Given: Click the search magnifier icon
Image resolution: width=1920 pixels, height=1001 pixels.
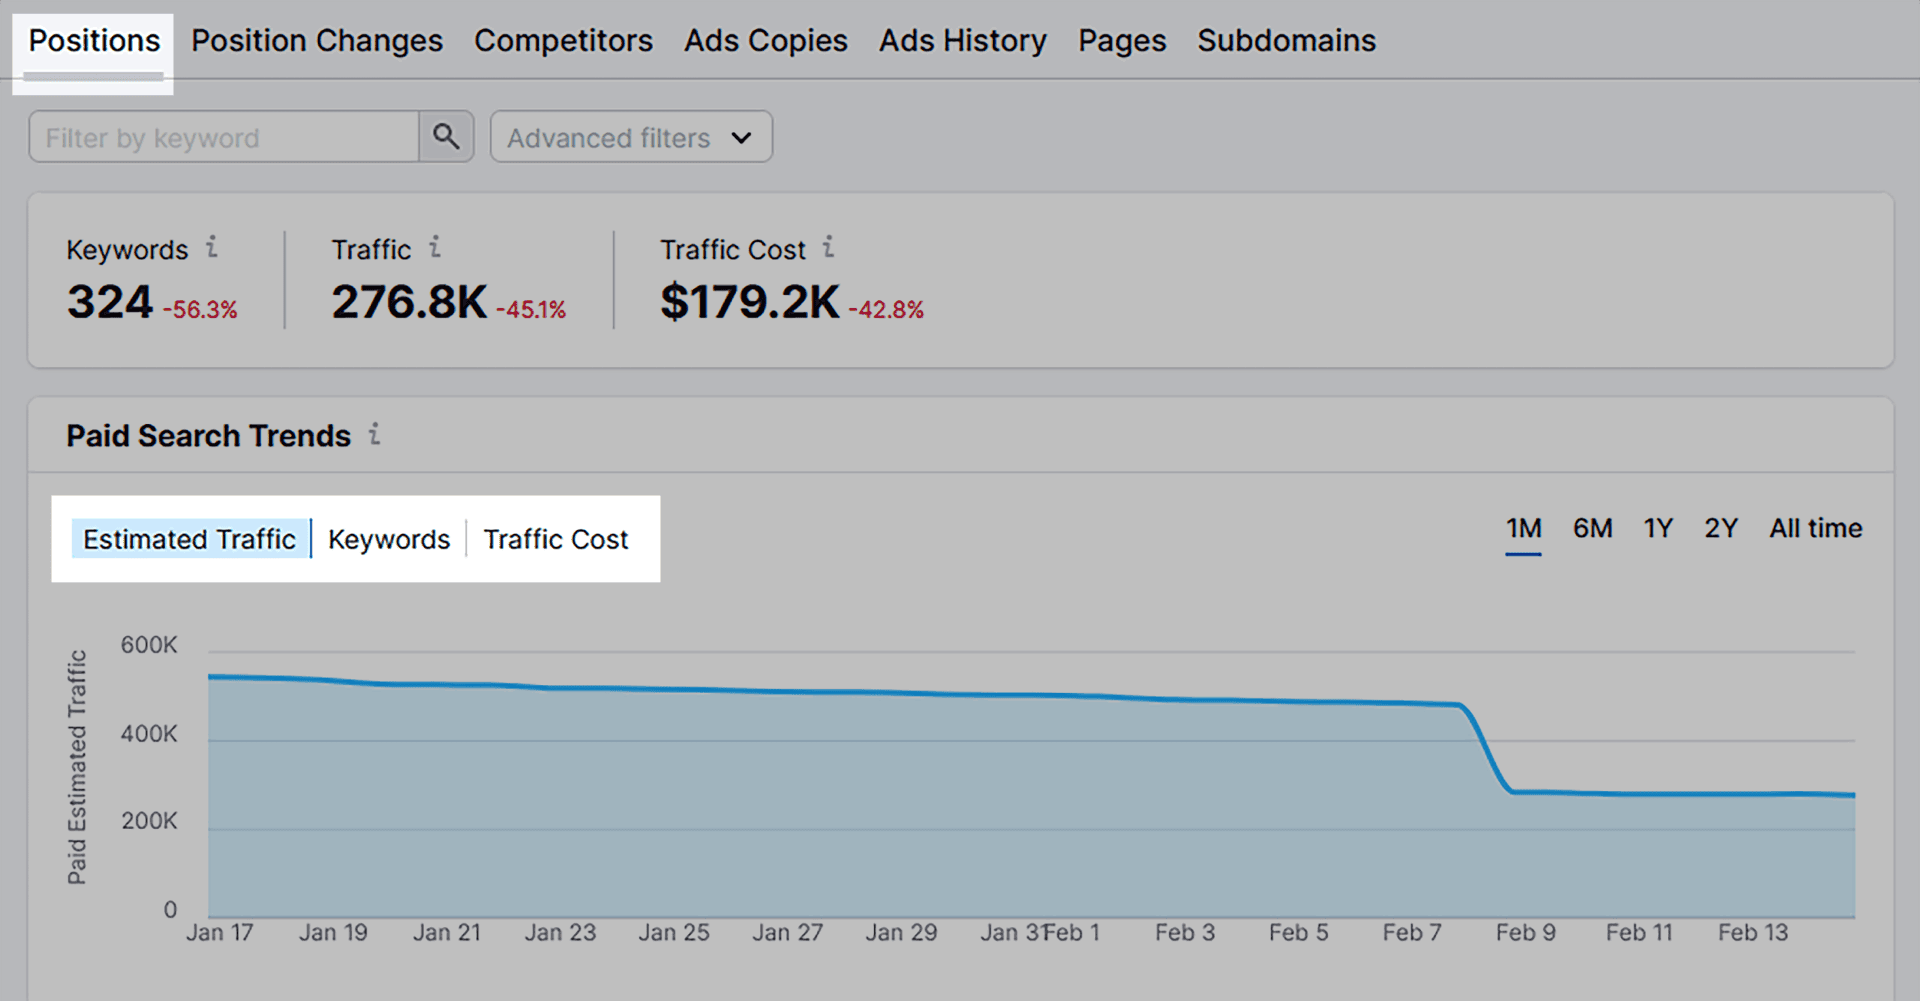Looking at the screenshot, I should (x=446, y=137).
